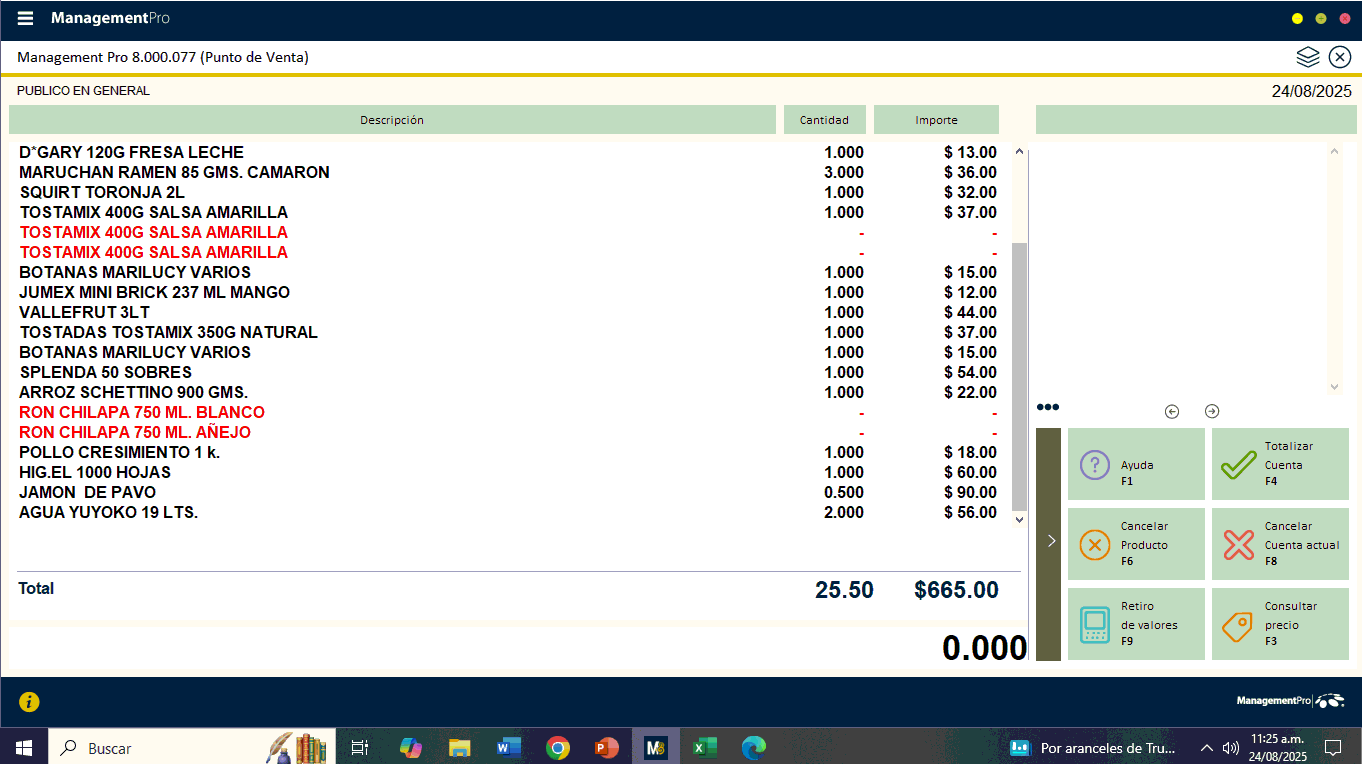Select HIG.EL 1000 HOJAS row
Viewport: 1362px width, 764px height.
click(x=508, y=472)
